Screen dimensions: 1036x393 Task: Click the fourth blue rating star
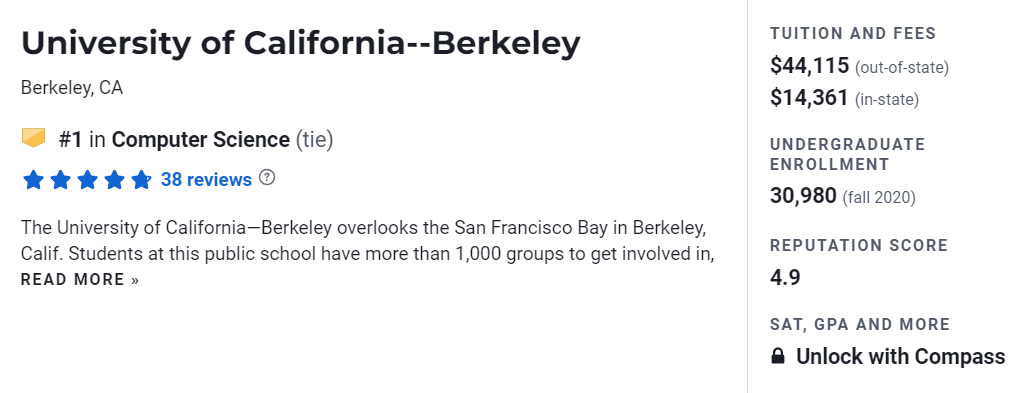point(114,180)
